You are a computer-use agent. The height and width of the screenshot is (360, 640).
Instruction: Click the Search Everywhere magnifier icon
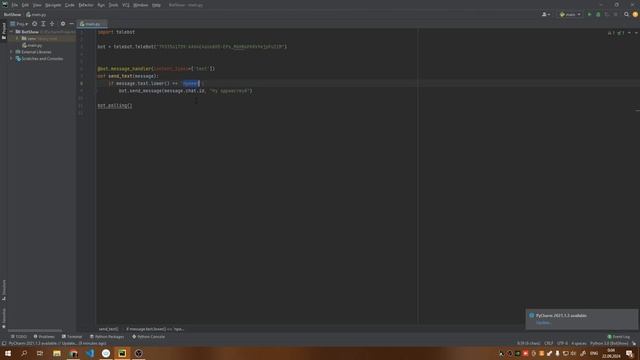(x=626, y=14)
